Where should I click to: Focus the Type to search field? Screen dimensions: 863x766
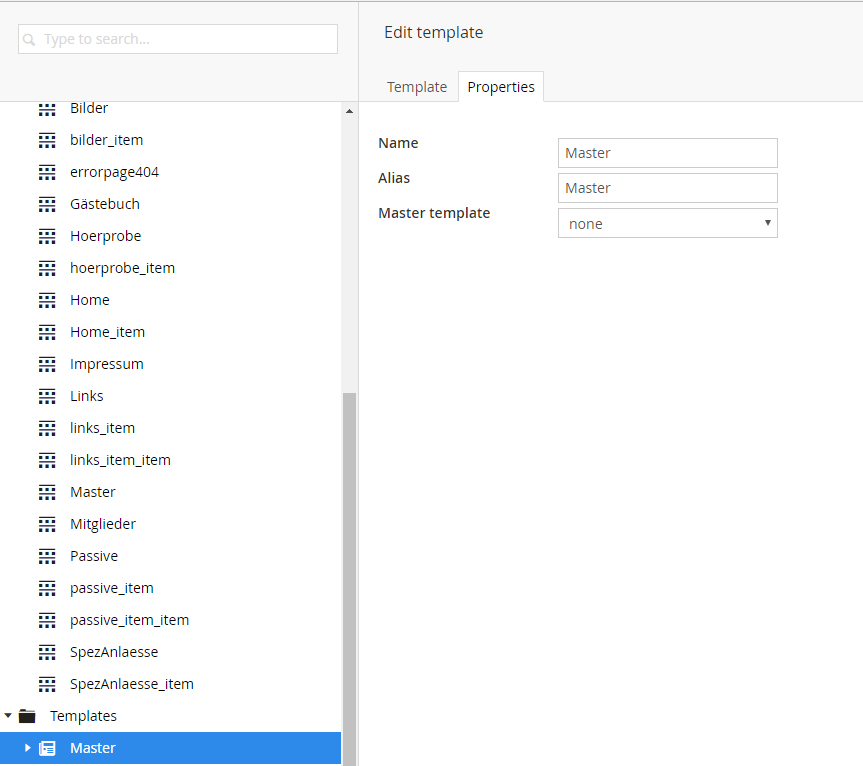click(x=178, y=39)
